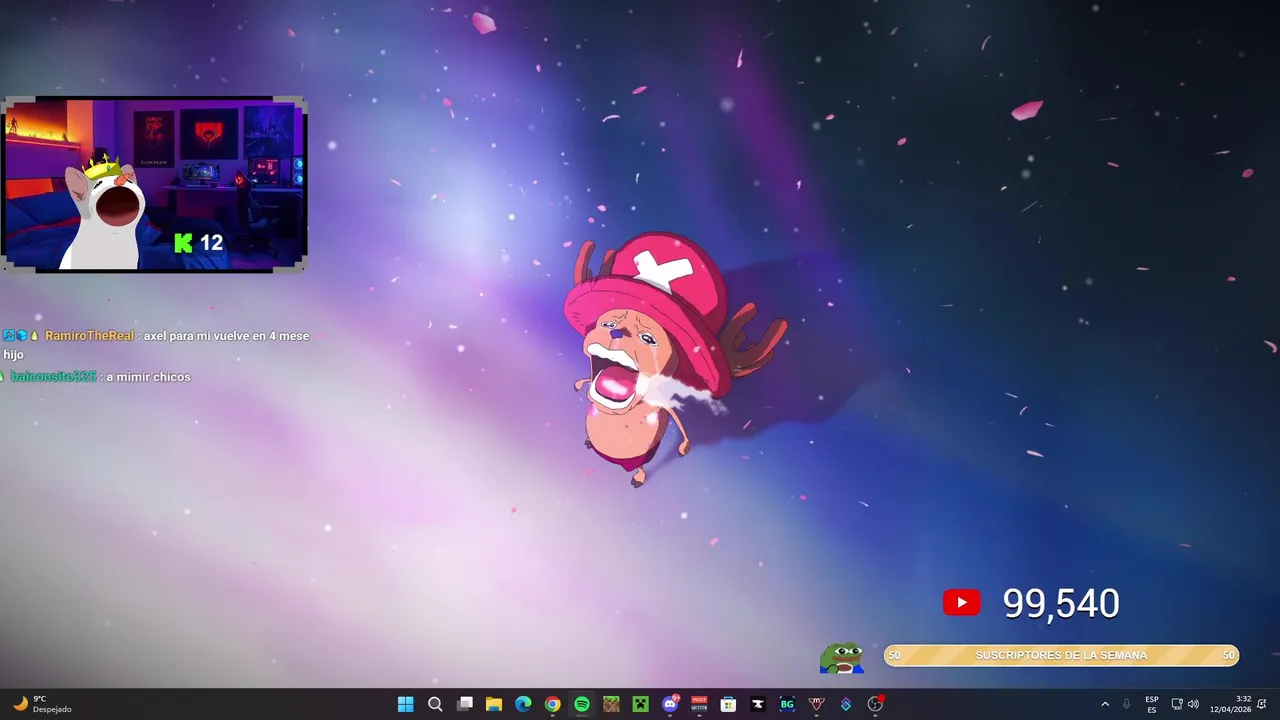
Task: Open Task View from taskbar
Action: coord(465,704)
